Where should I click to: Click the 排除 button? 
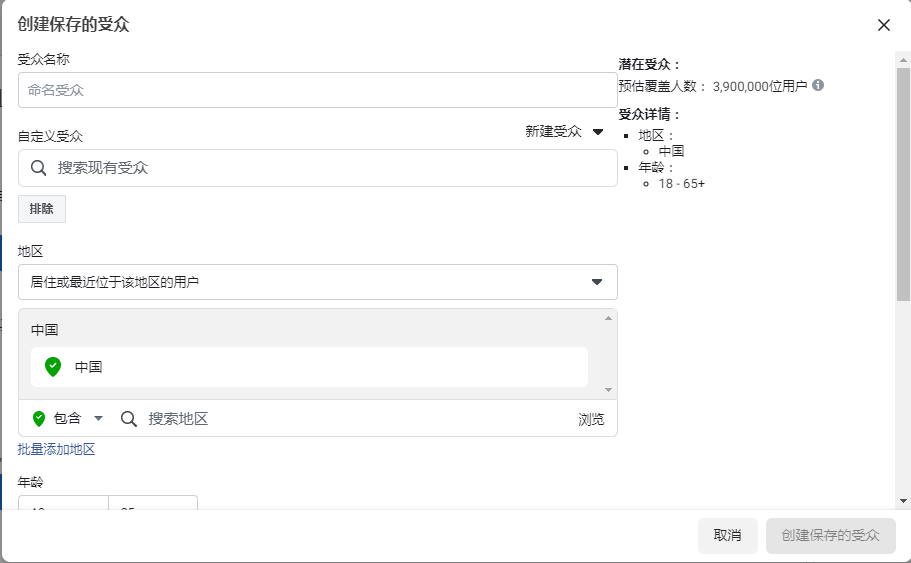pos(42,209)
